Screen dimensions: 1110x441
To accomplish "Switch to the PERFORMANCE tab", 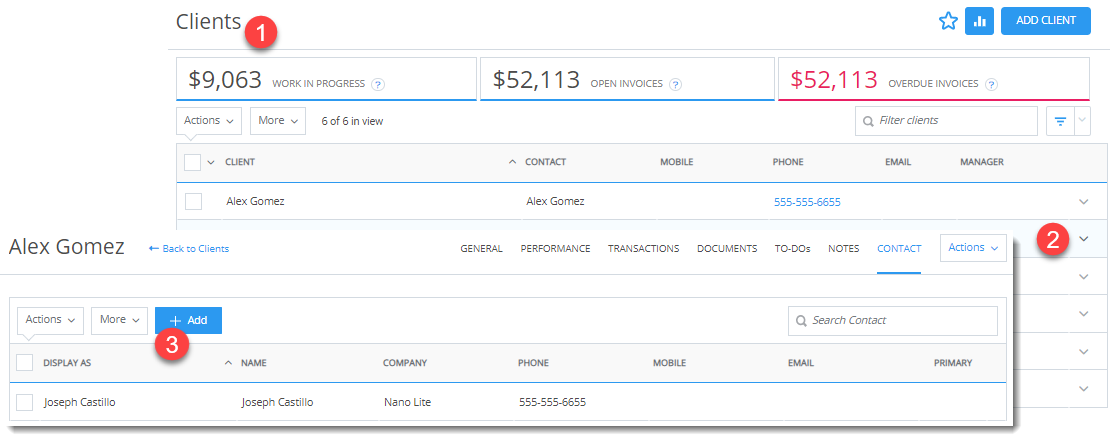I will click(x=555, y=248).
